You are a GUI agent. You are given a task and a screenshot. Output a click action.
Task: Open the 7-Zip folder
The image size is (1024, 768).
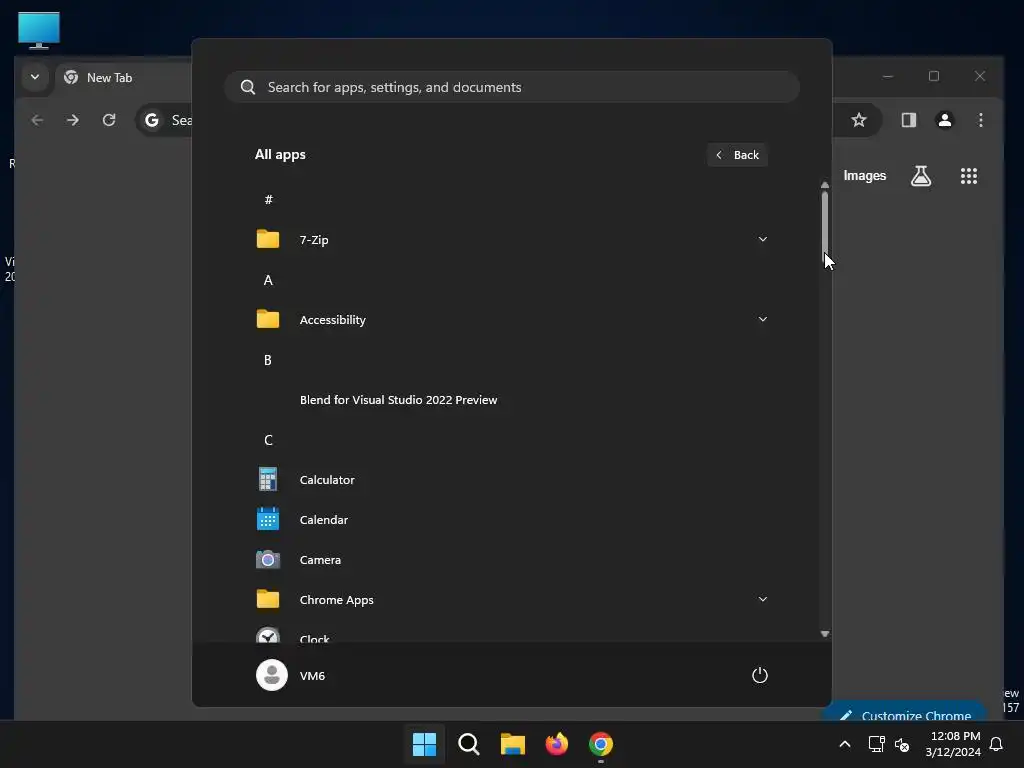[x=511, y=240]
